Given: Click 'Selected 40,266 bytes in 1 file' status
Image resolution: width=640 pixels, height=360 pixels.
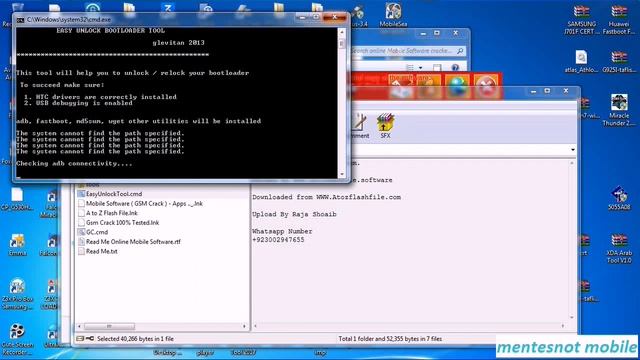Looking at the screenshot, I should pos(135,339).
